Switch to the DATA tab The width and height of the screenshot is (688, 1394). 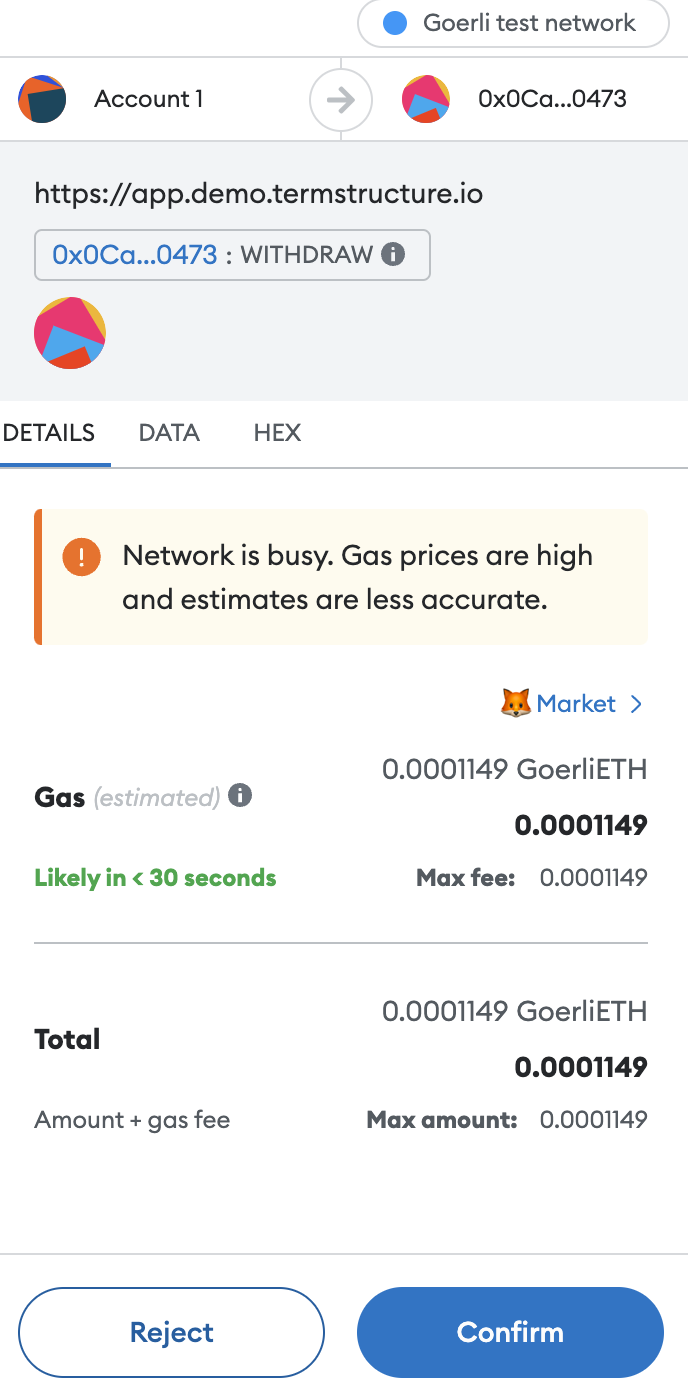tap(169, 433)
